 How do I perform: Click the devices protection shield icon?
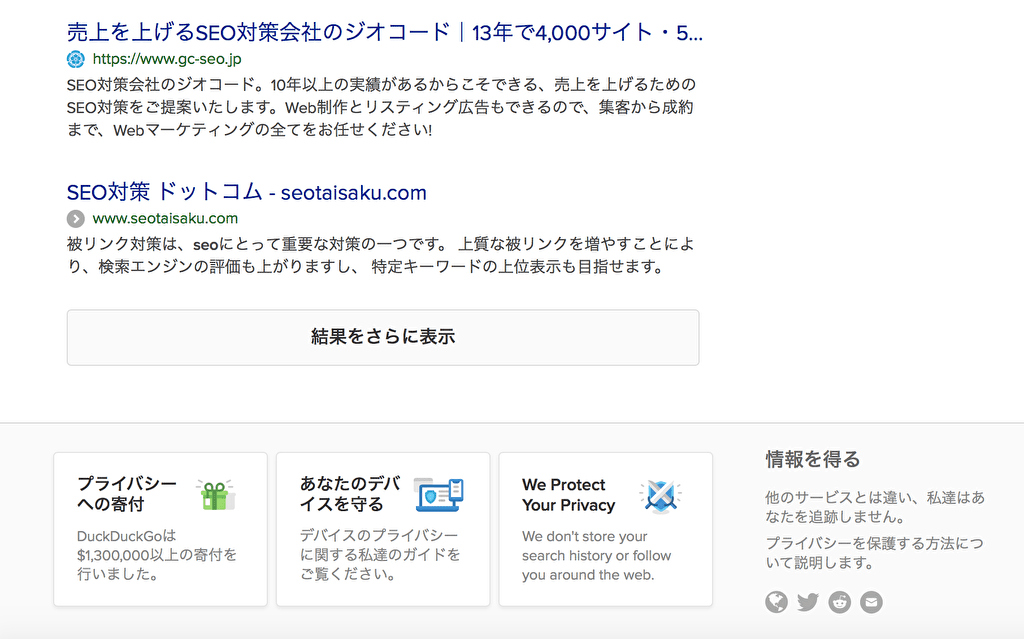click(439, 494)
